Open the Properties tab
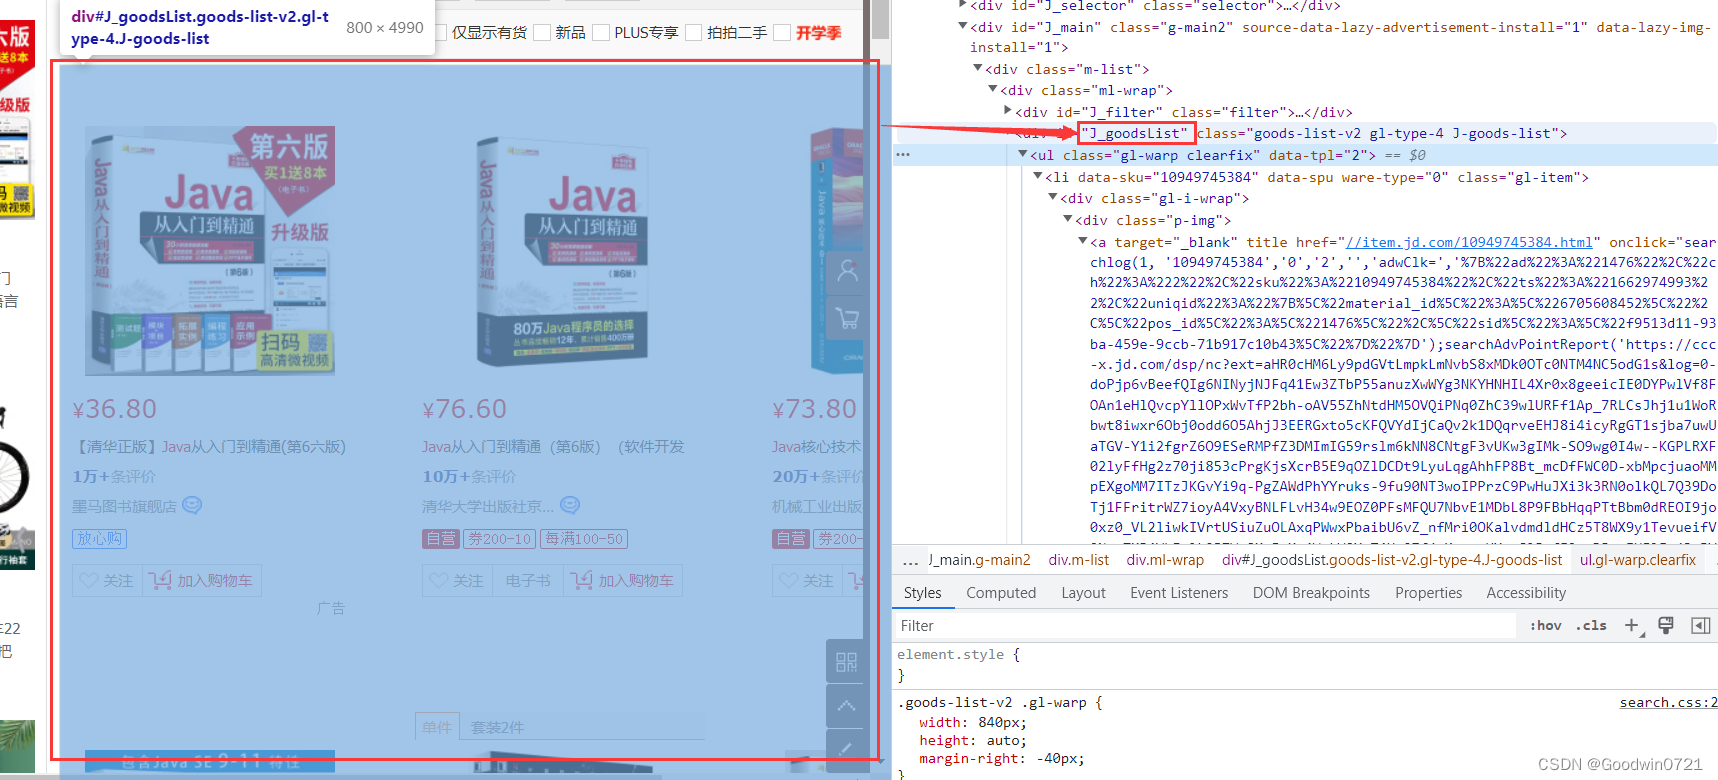 point(1428,593)
